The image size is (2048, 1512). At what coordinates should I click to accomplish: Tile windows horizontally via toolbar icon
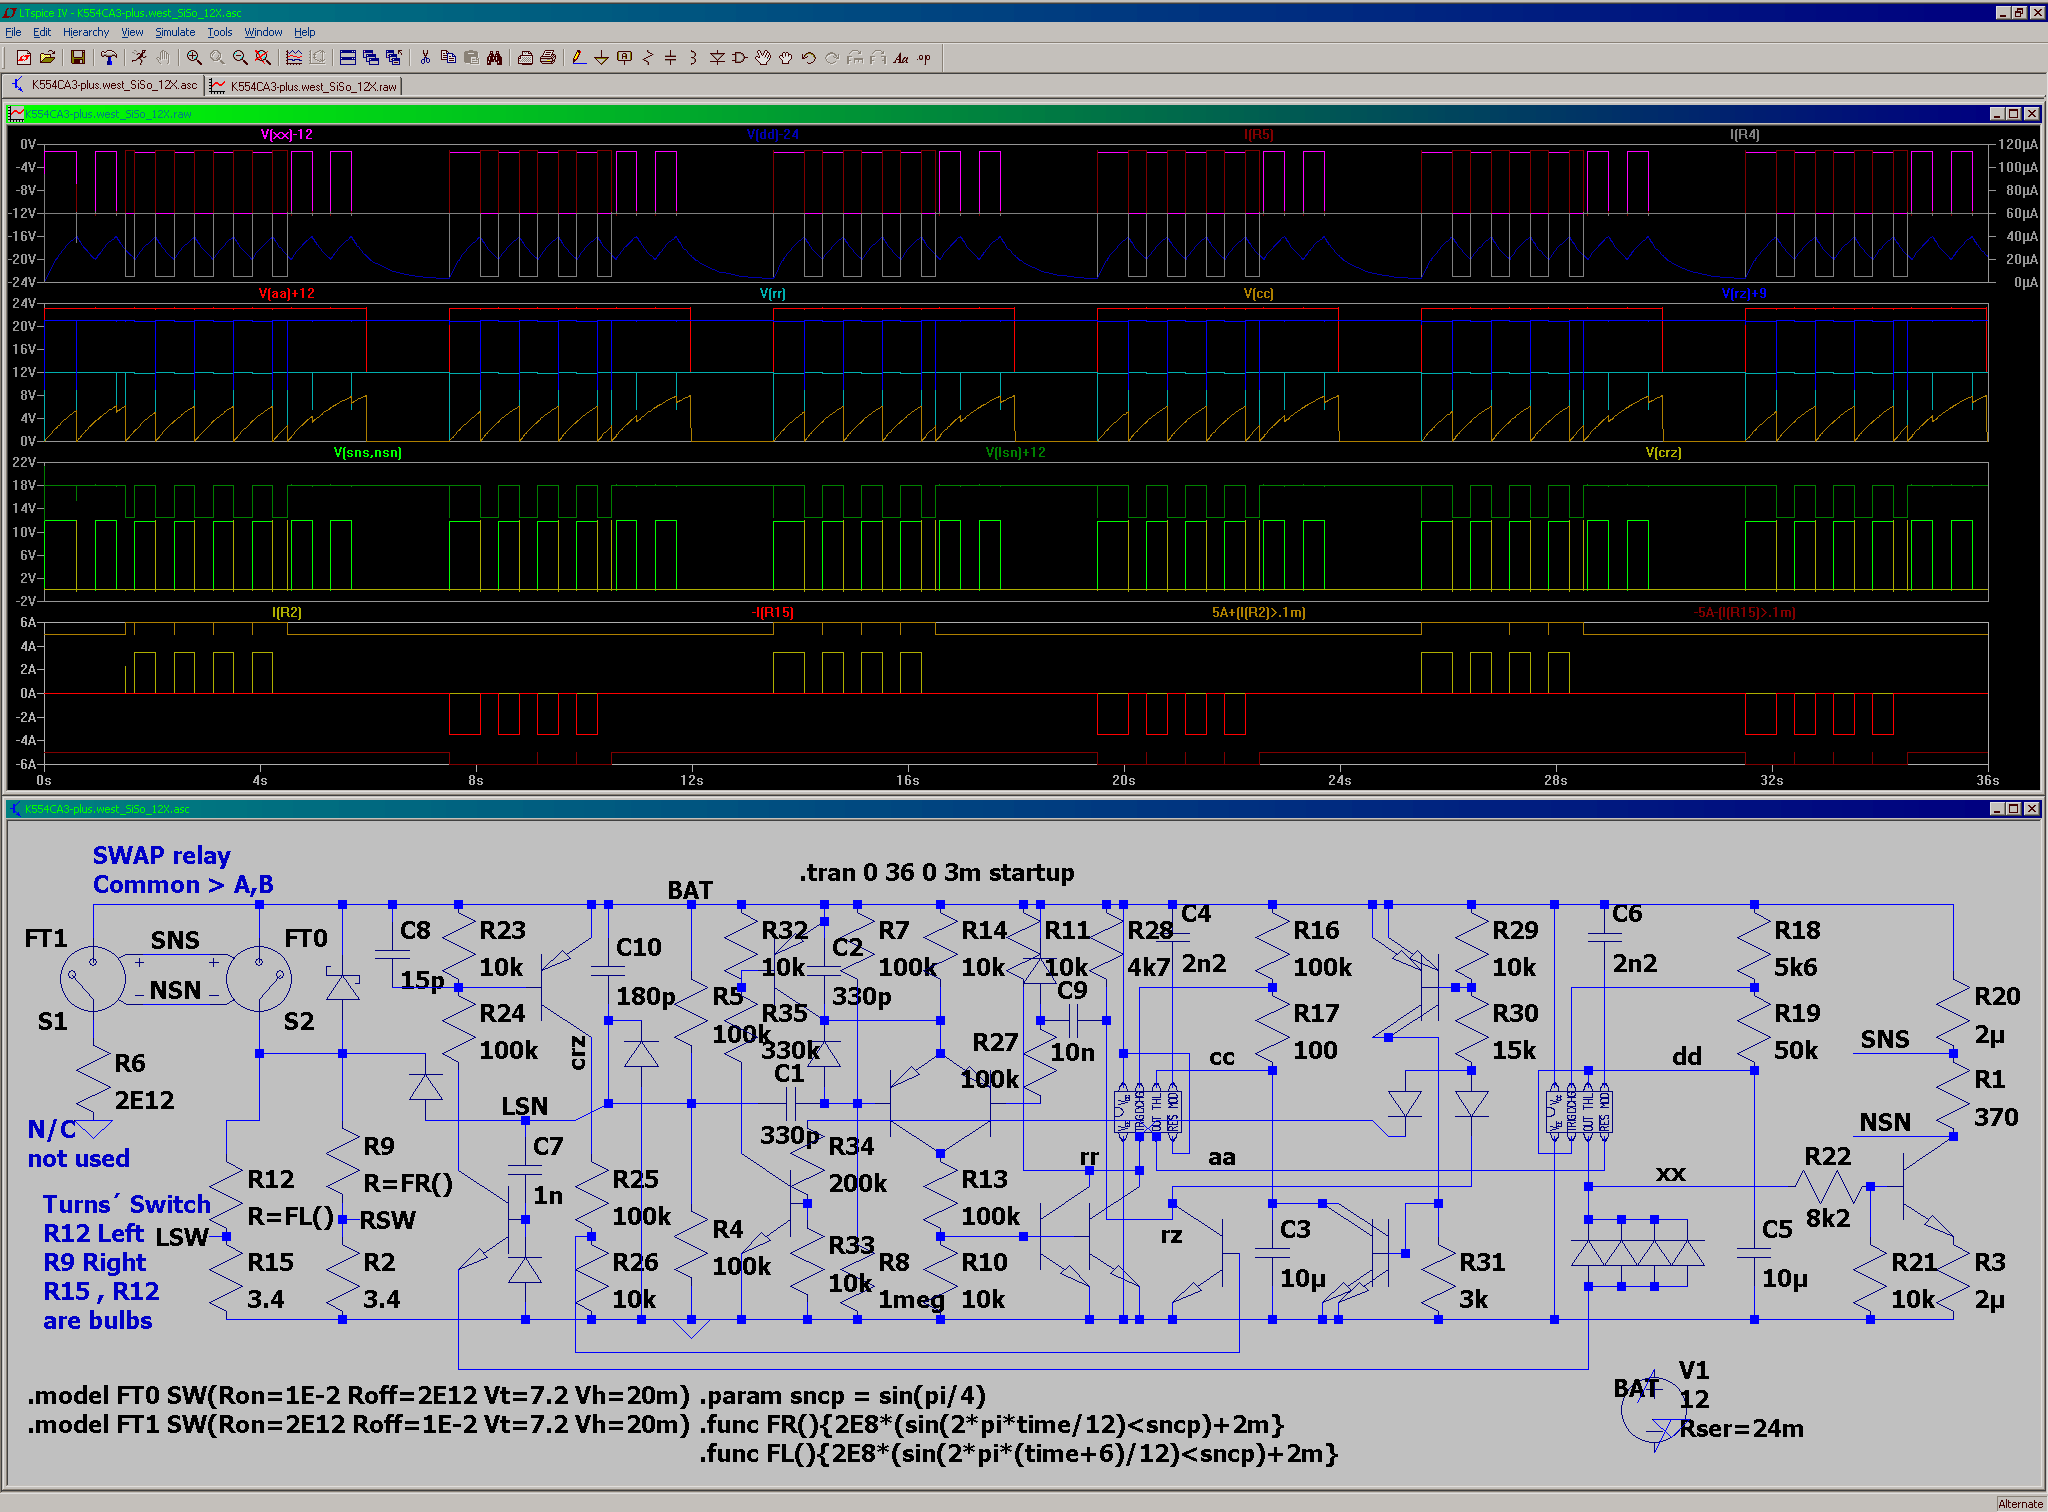348,58
